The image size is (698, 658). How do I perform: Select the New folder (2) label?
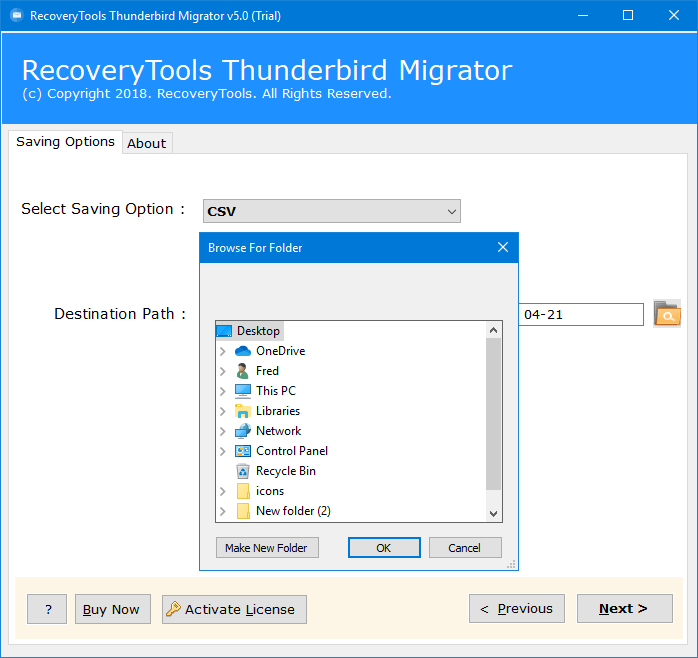point(293,511)
